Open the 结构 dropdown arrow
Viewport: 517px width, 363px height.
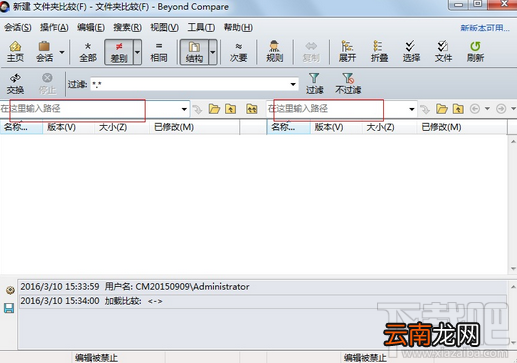point(213,52)
